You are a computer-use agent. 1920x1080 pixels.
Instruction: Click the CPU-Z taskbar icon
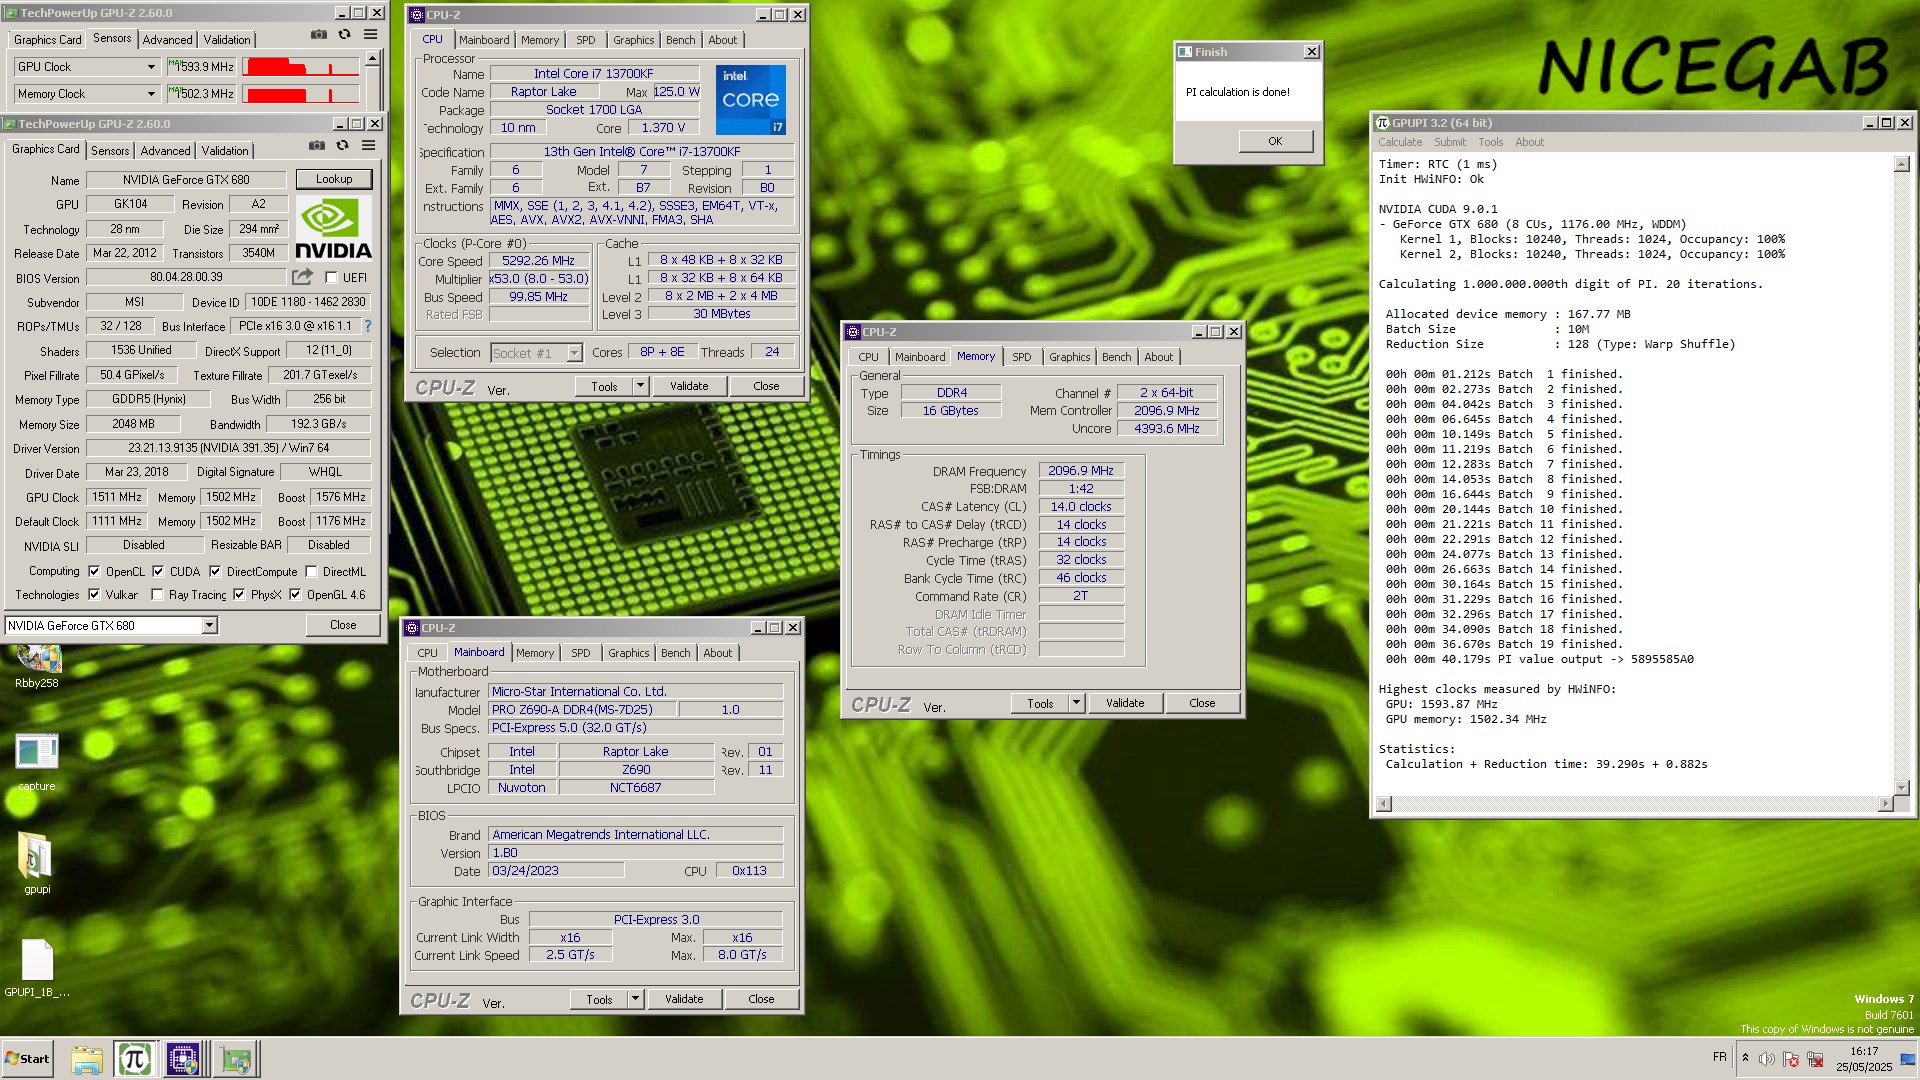point(184,1060)
